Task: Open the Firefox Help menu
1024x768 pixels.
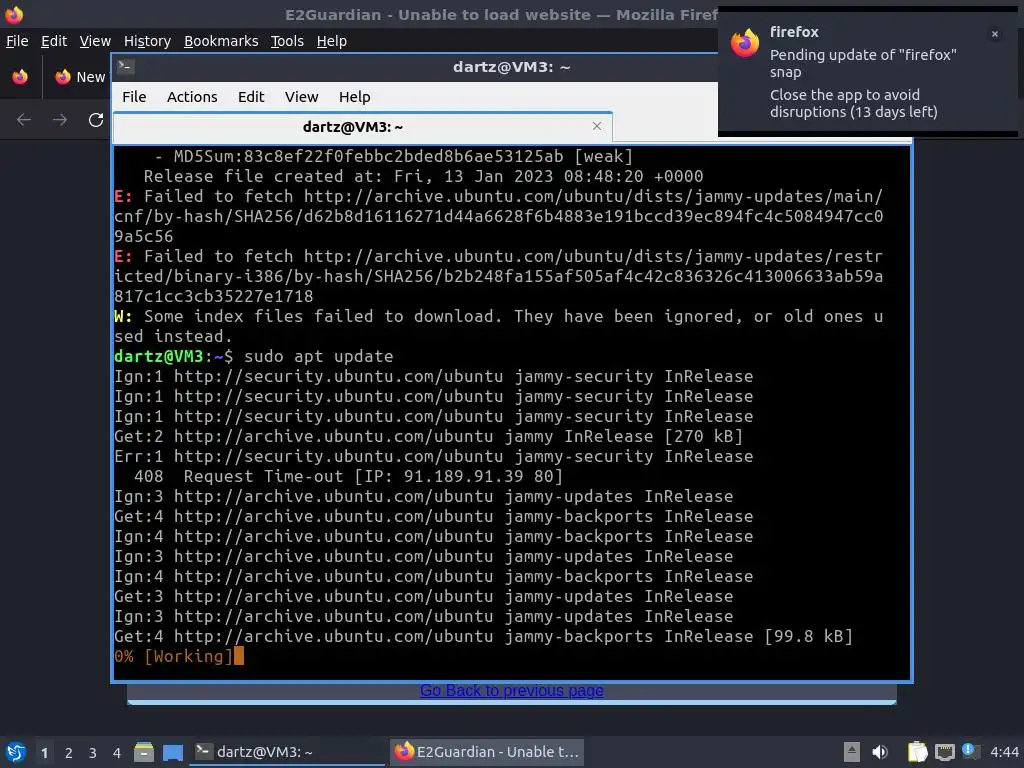Action: 332,41
